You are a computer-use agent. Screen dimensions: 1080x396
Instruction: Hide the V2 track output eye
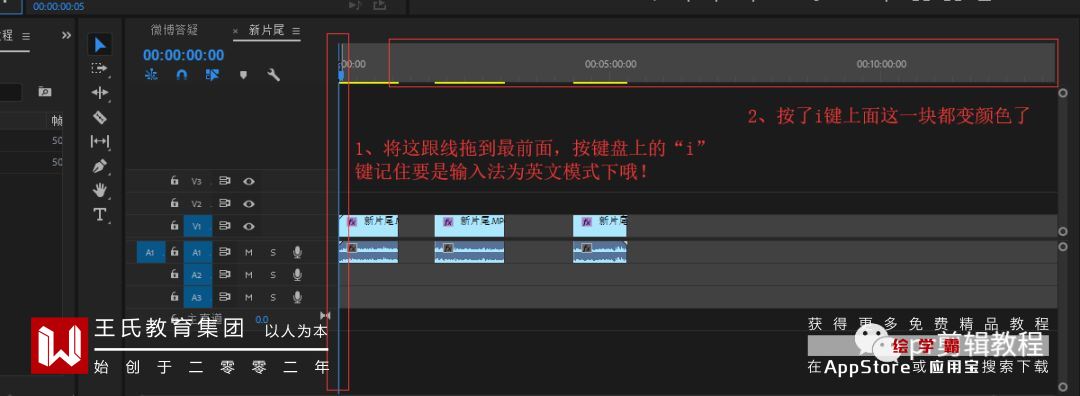coord(249,204)
